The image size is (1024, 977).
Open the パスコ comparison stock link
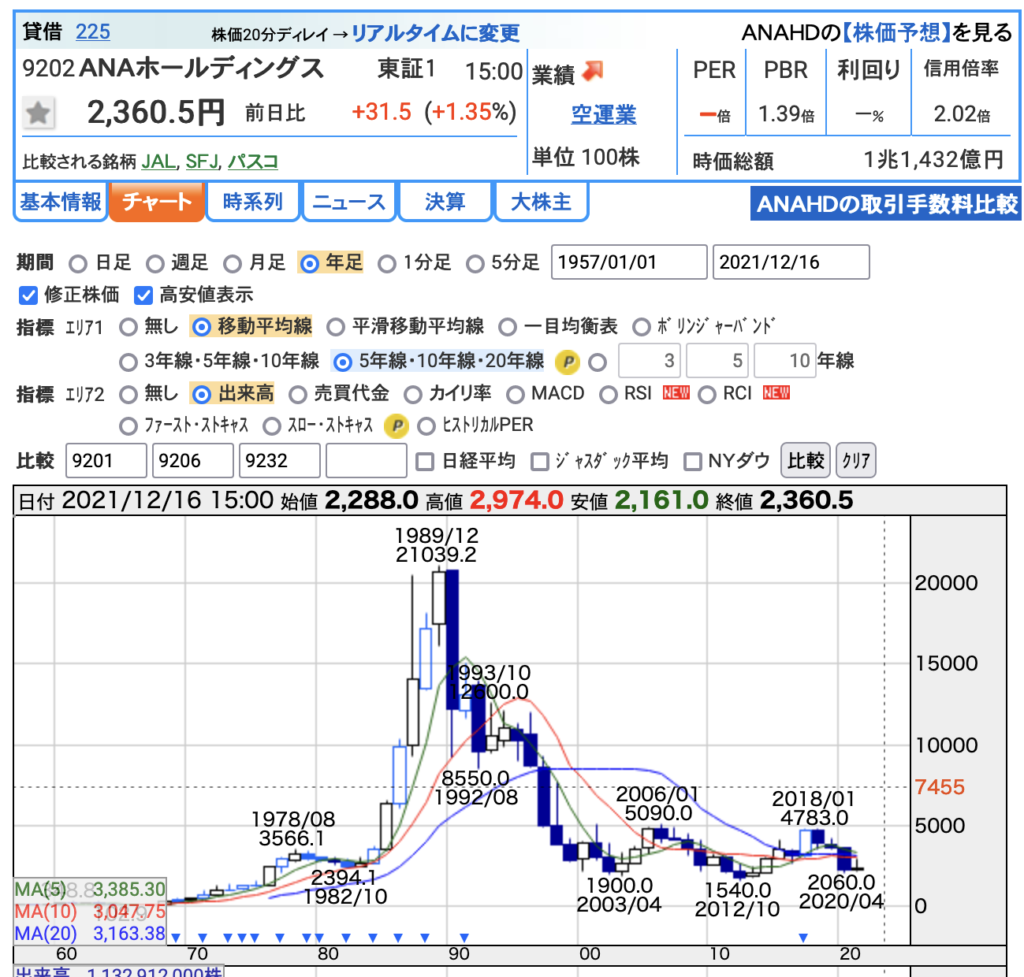pyautogui.click(x=253, y=161)
